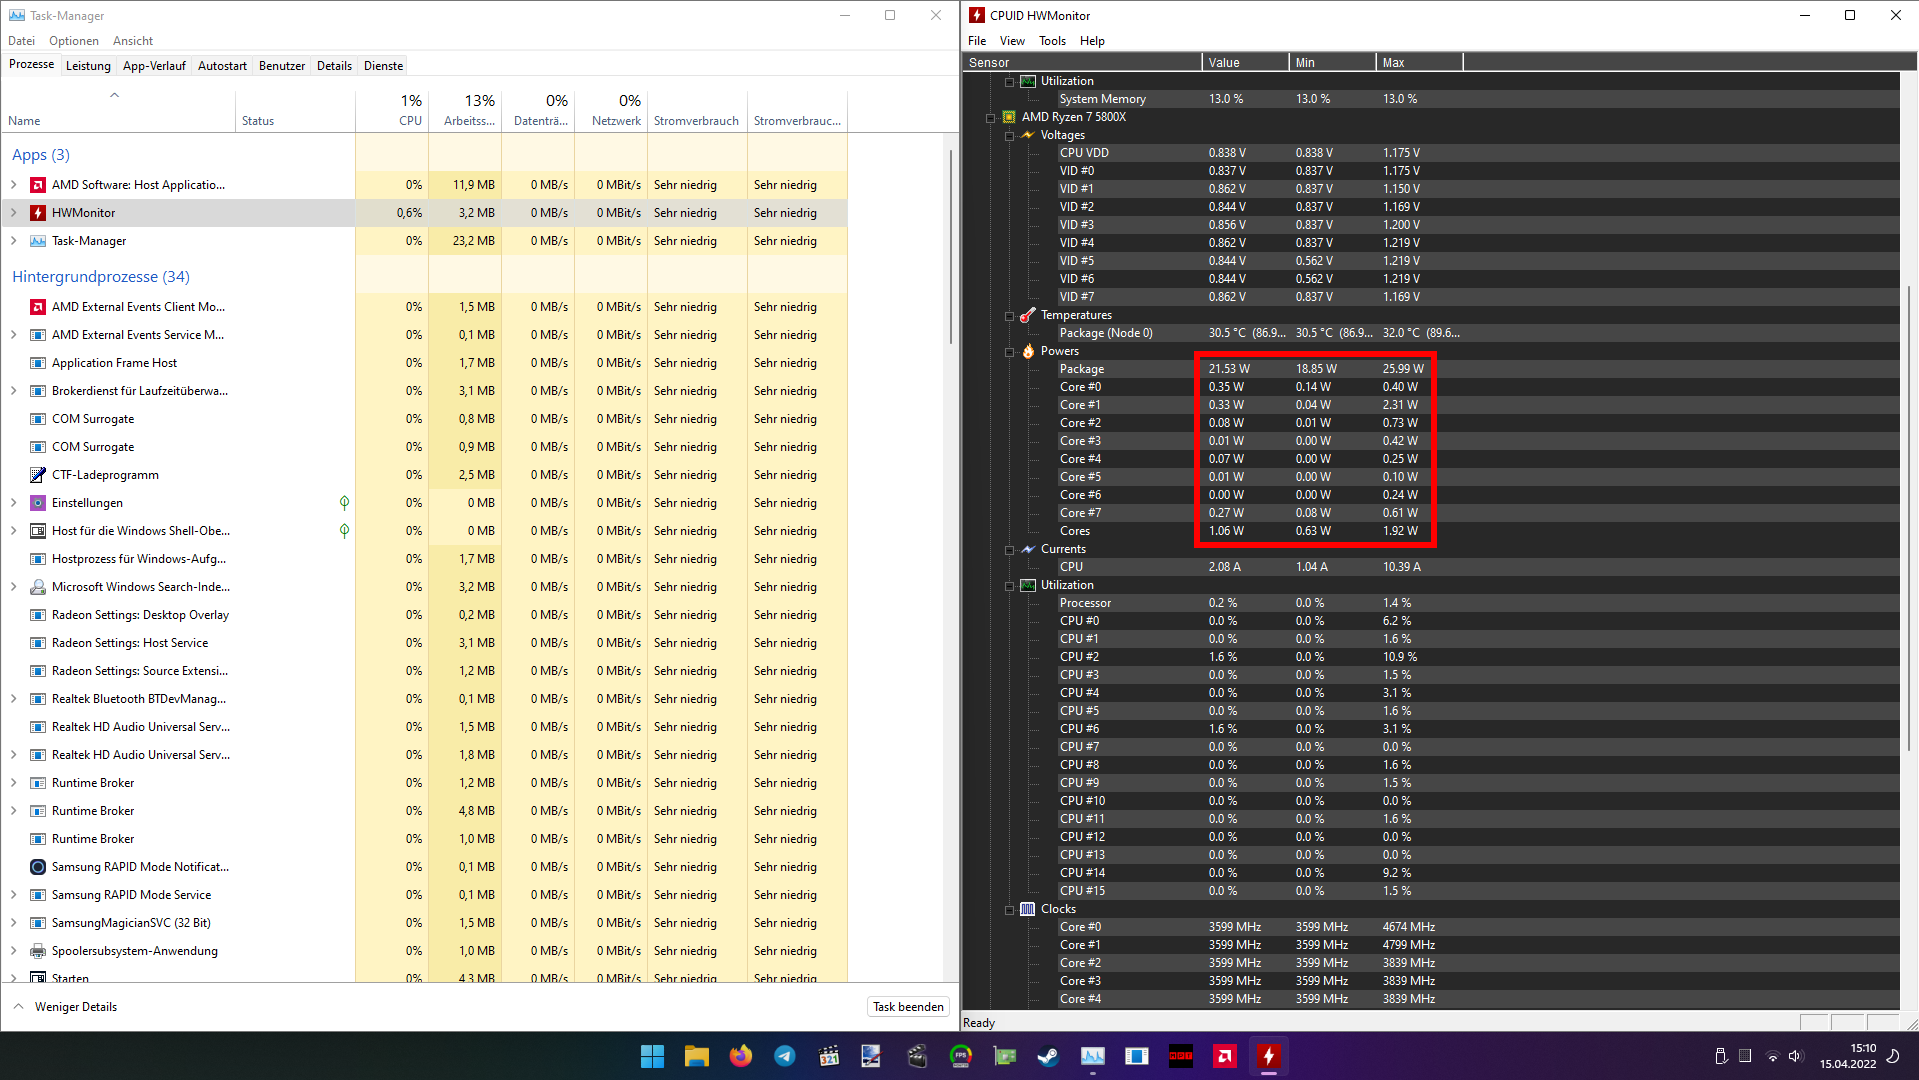1919x1080 pixels.
Task: Click the thermometer icon next to Temperatures
Action: pyautogui.click(x=1028, y=315)
